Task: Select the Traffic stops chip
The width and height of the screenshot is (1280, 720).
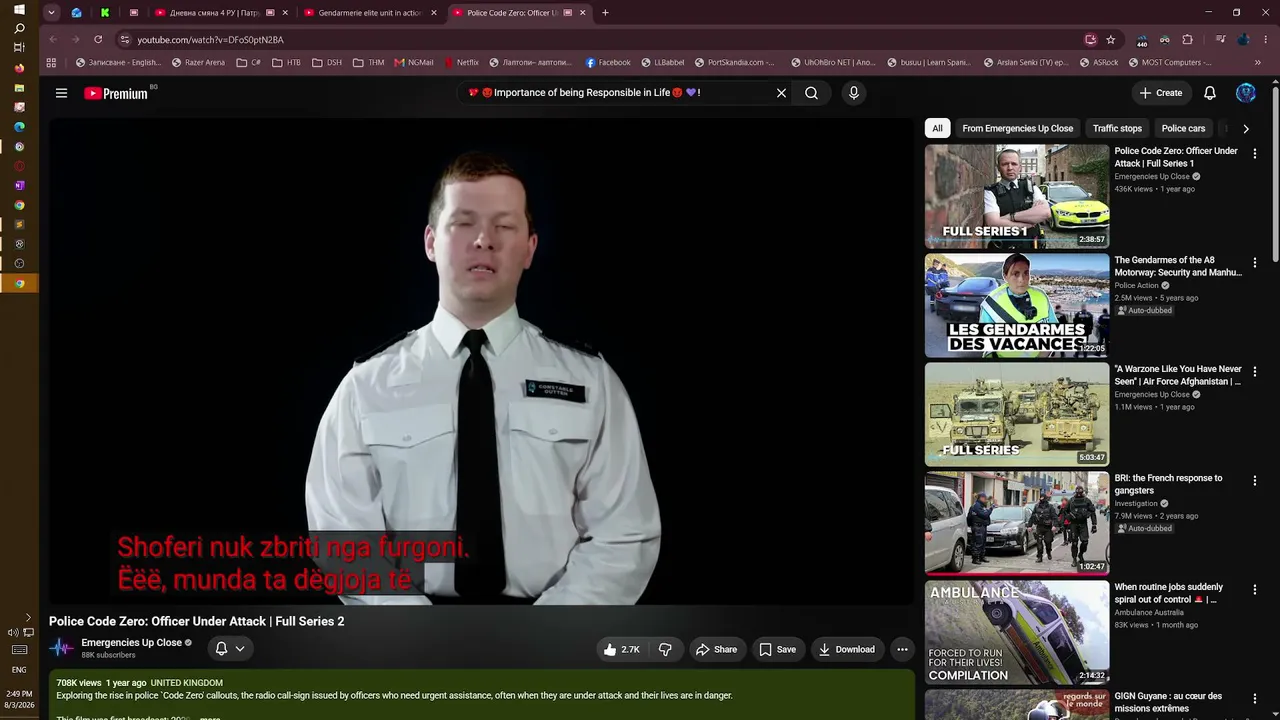Action: (x=1117, y=128)
